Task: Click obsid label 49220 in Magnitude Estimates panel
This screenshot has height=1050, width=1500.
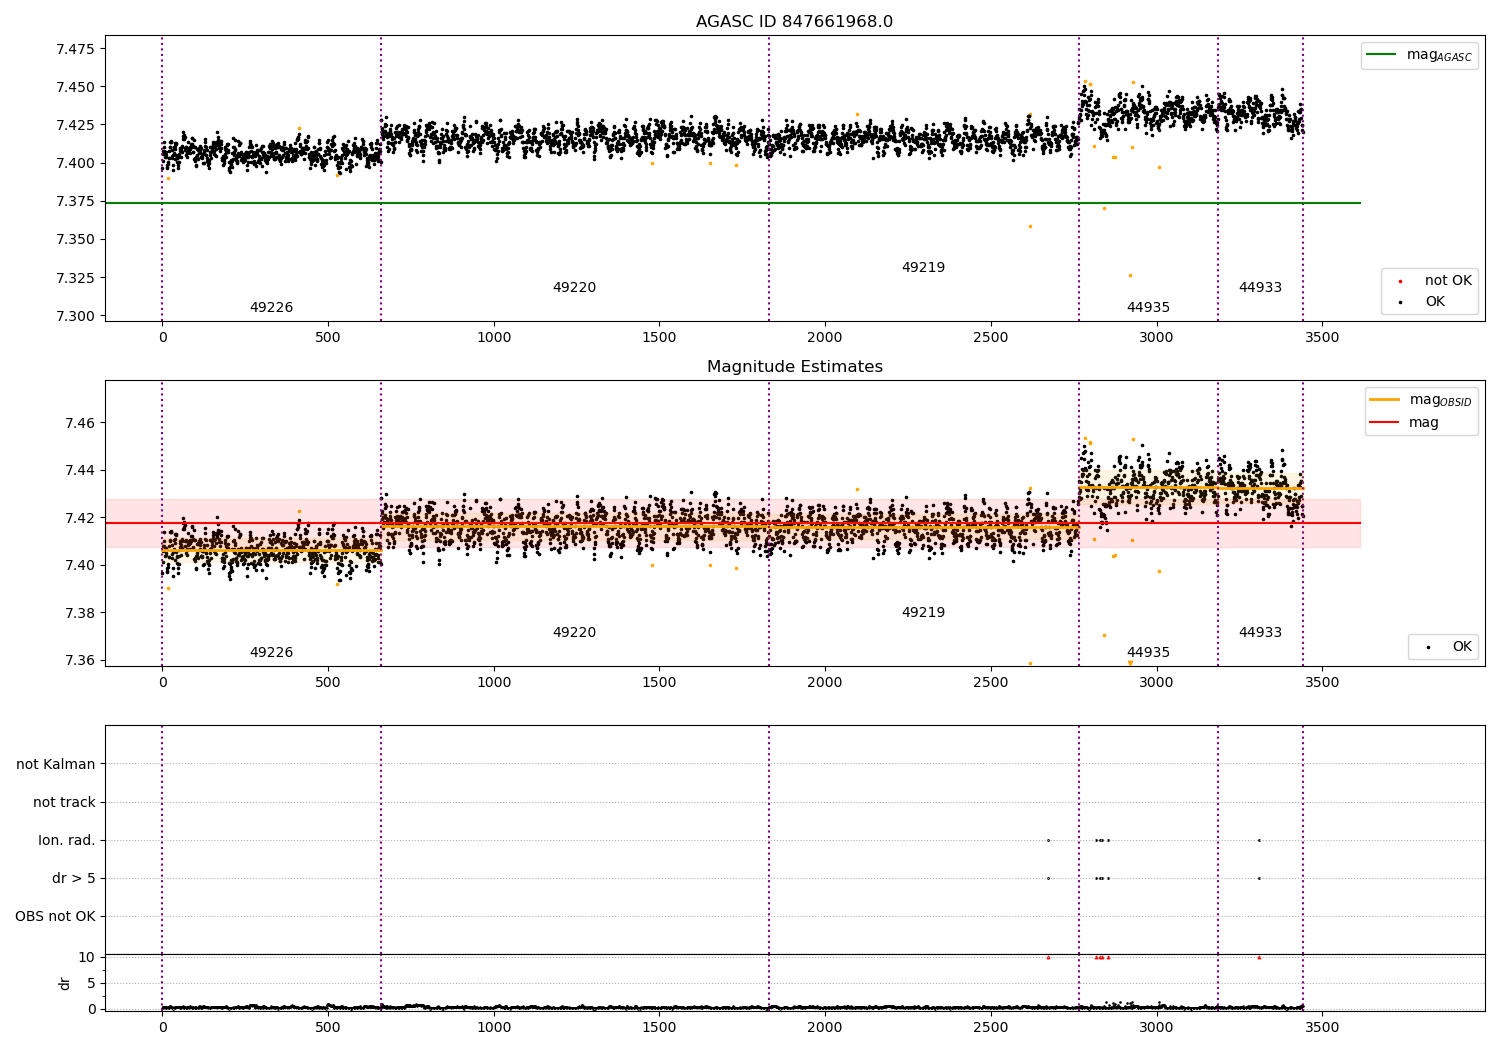Action: [574, 633]
